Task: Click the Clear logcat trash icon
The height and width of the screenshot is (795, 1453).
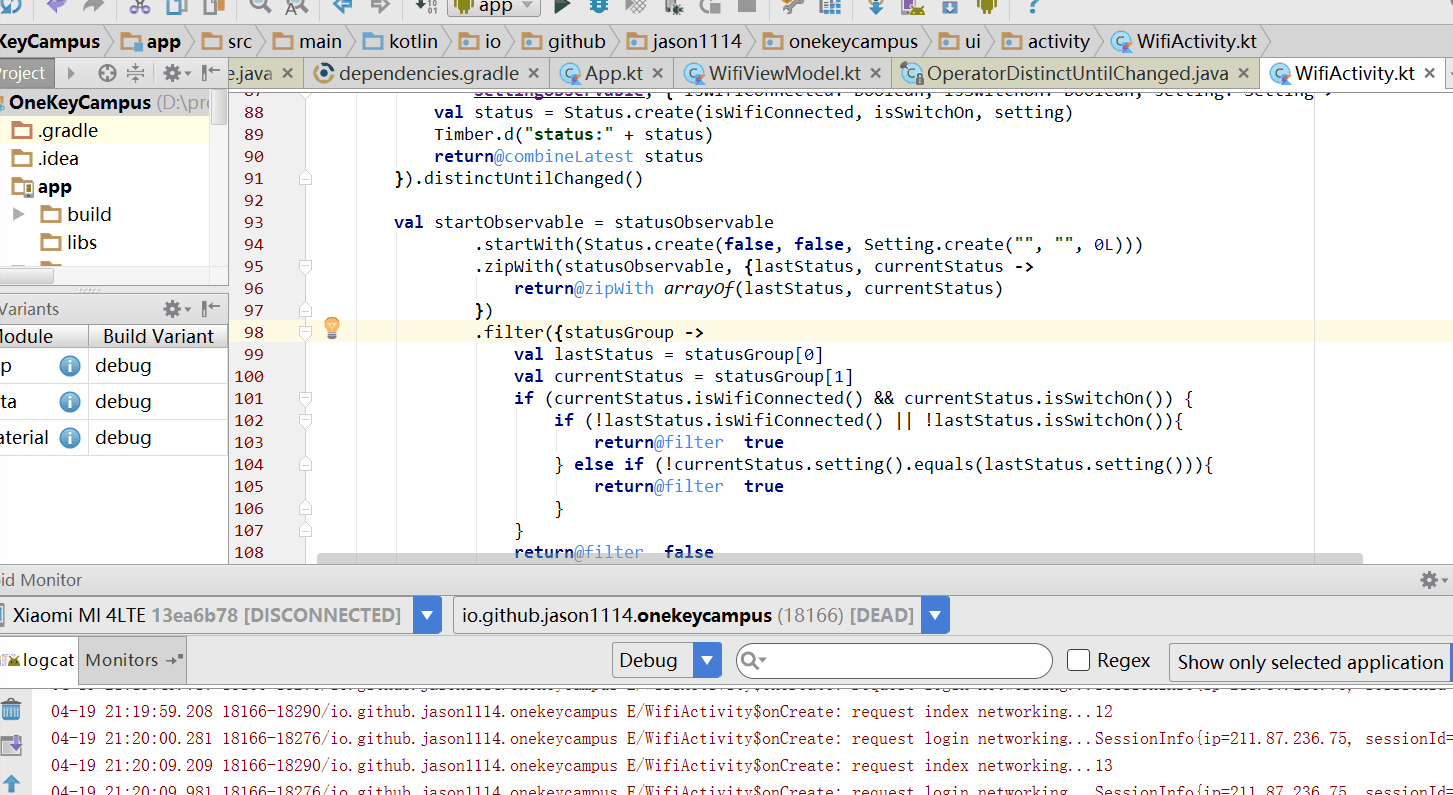Action: [x=11, y=710]
